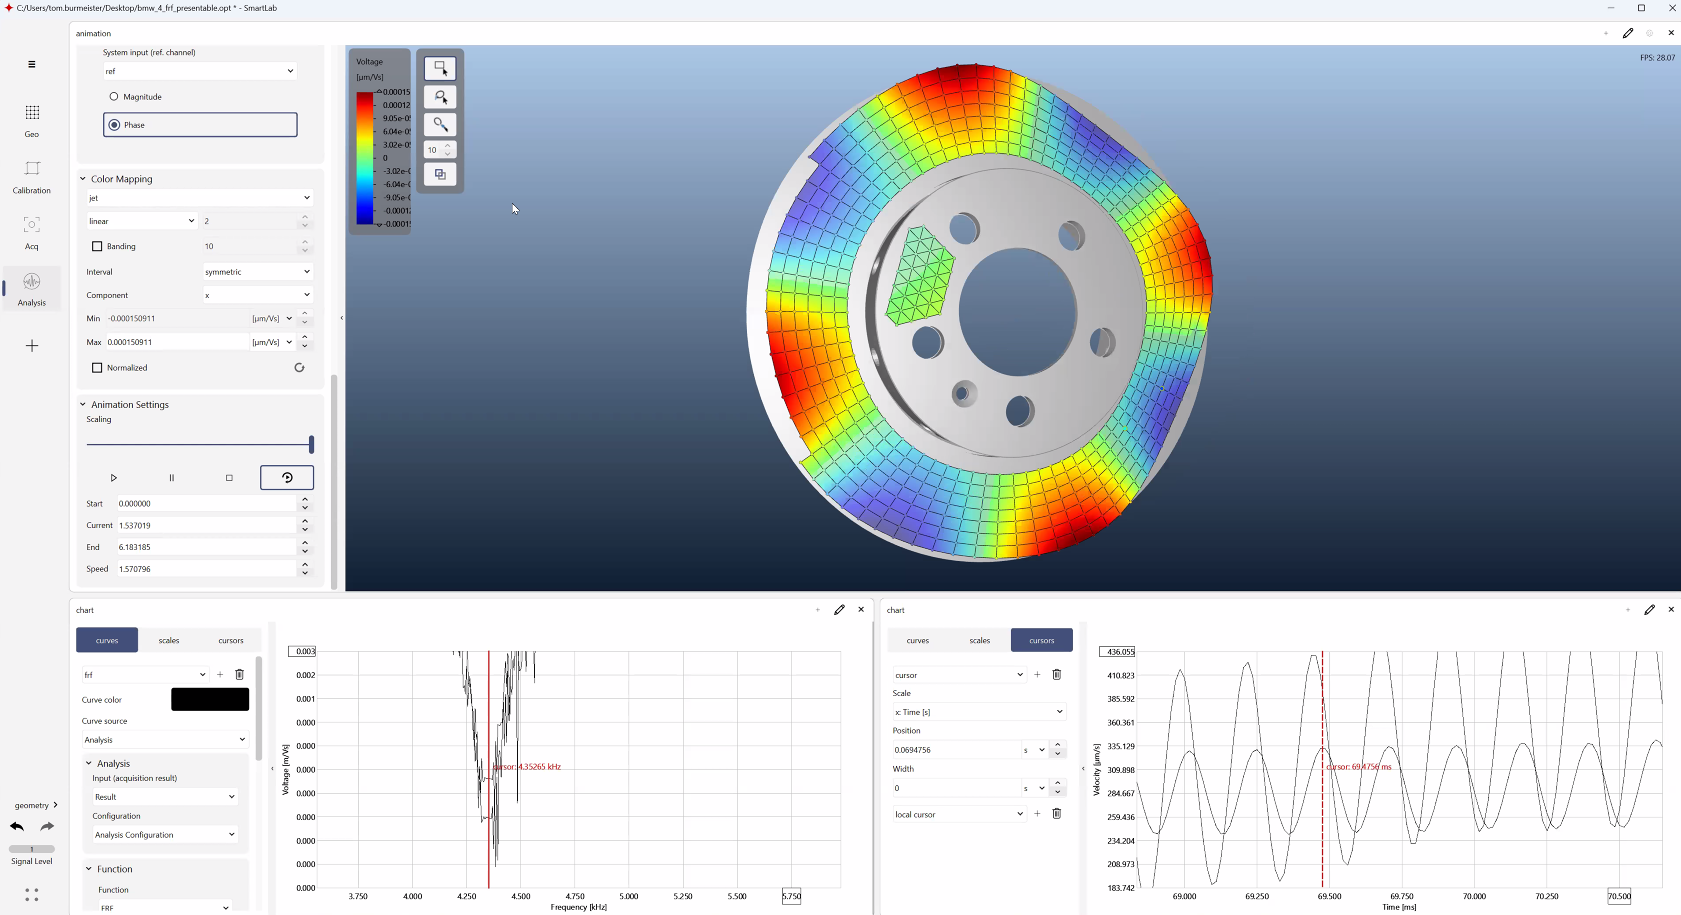Pick the brush selection tool in viewport
The height and width of the screenshot is (915, 1681).
(x=440, y=125)
